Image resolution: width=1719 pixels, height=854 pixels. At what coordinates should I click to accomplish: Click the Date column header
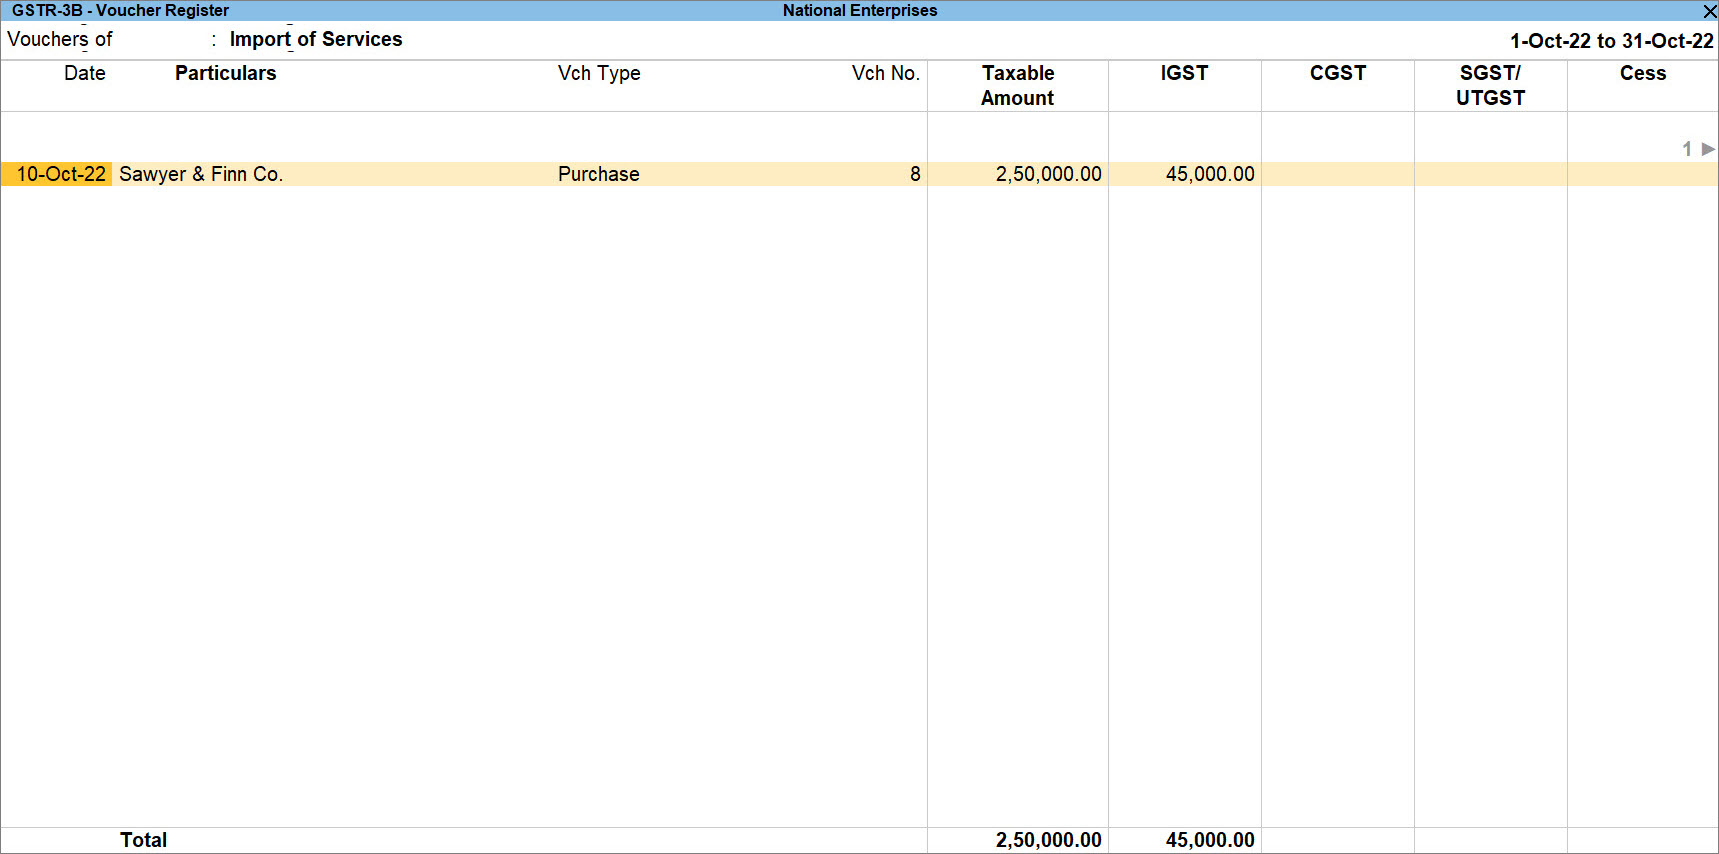tap(85, 73)
